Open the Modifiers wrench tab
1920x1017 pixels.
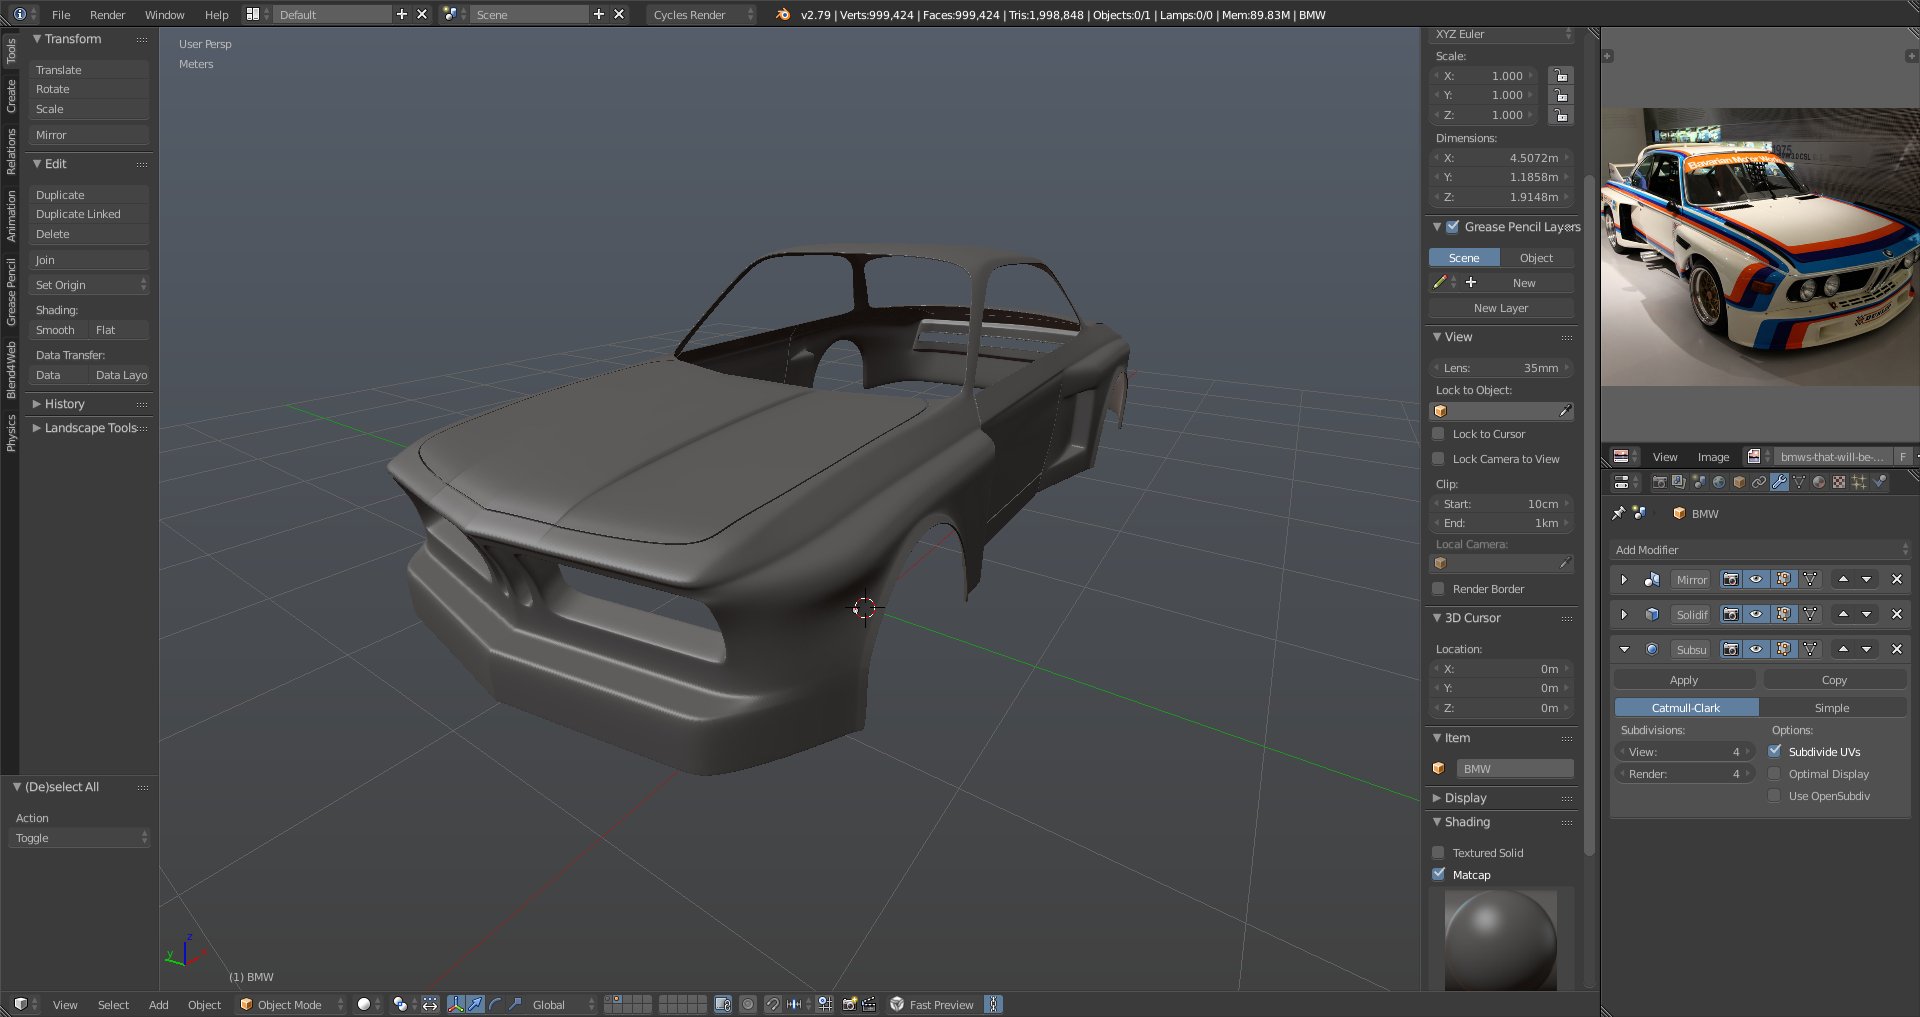coord(1779,482)
